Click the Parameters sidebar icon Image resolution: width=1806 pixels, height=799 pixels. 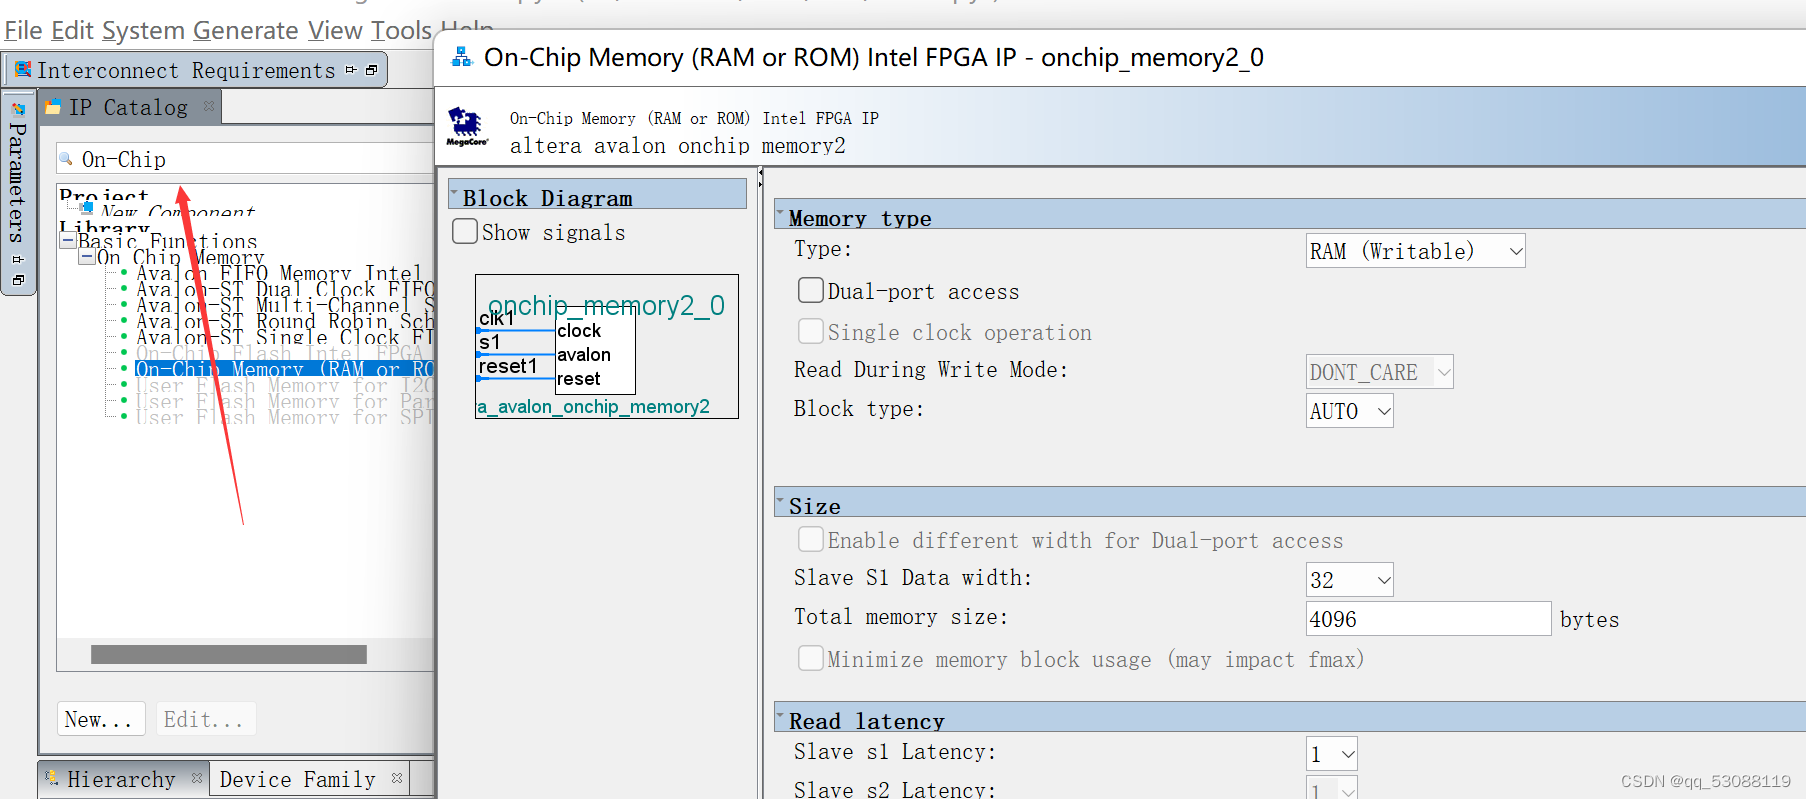tap(18, 109)
